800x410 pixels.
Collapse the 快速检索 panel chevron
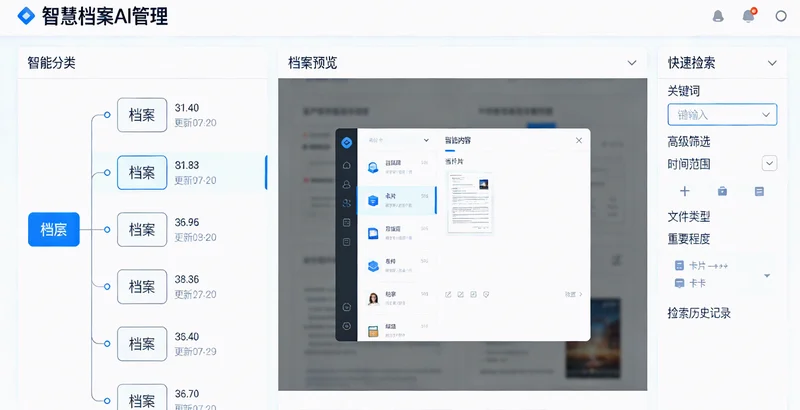pyautogui.click(x=771, y=63)
